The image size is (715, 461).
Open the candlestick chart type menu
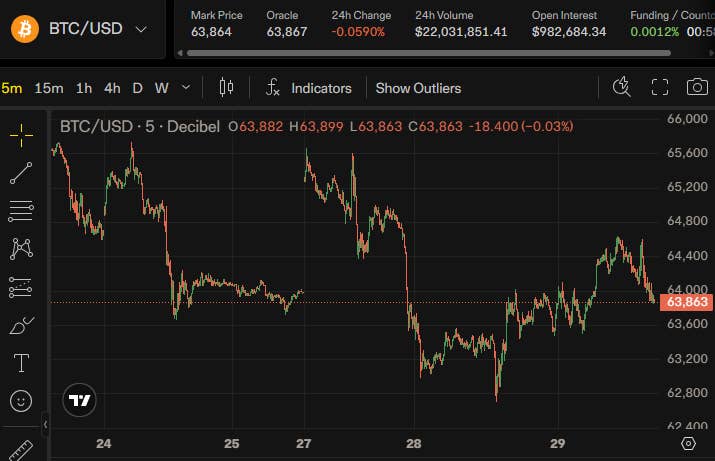tap(226, 87)
